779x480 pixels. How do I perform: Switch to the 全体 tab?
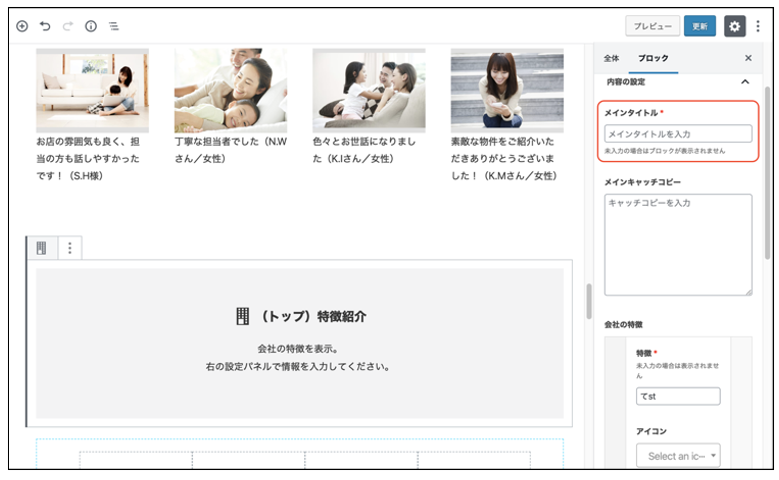click(612, 58)
